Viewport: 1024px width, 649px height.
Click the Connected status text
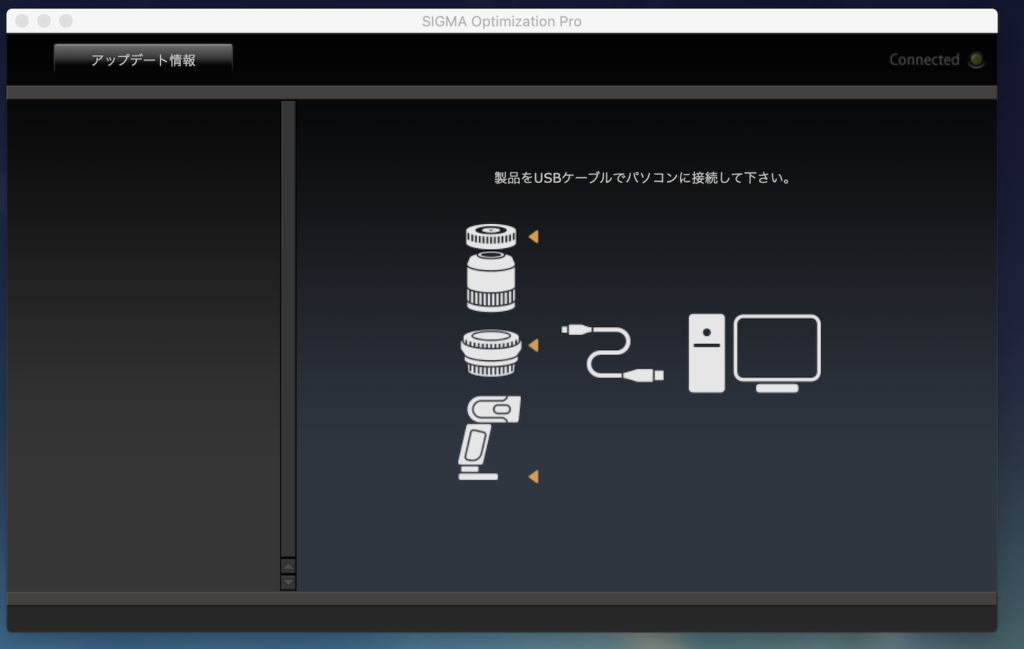click(x=924, y=60)
